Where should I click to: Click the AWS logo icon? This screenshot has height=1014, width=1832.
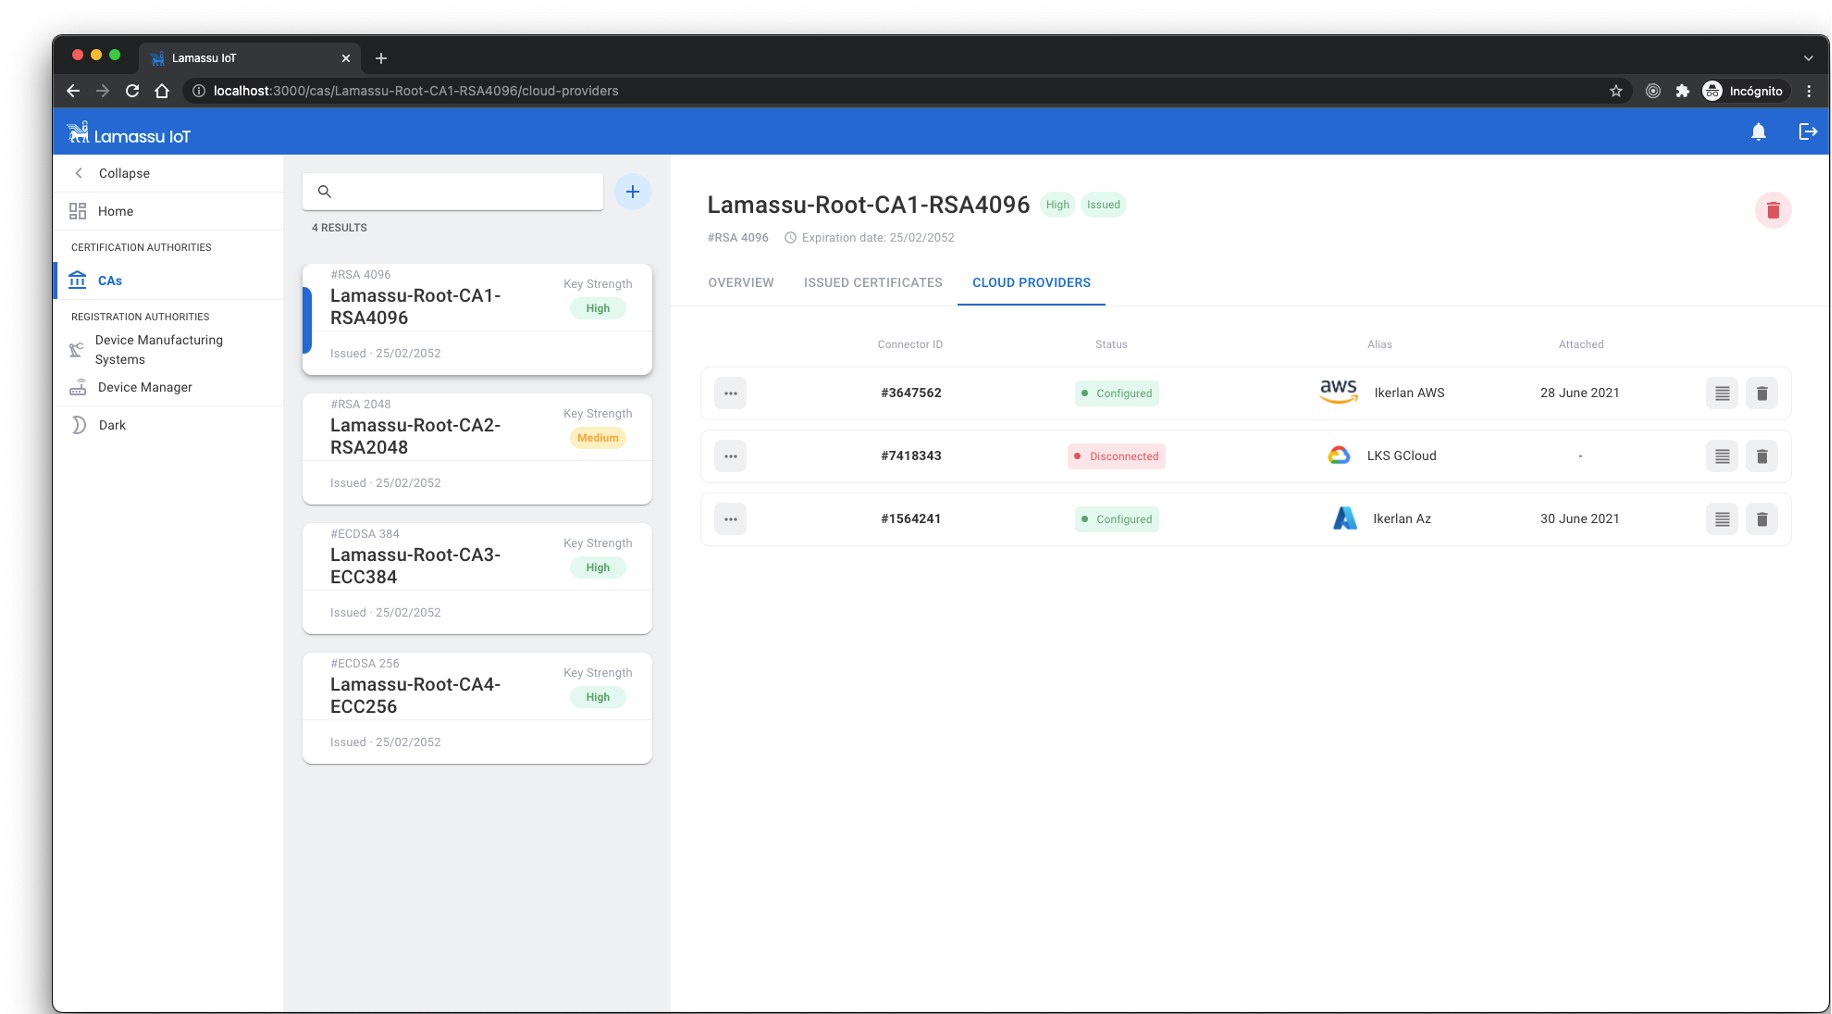click(1338, 391)
